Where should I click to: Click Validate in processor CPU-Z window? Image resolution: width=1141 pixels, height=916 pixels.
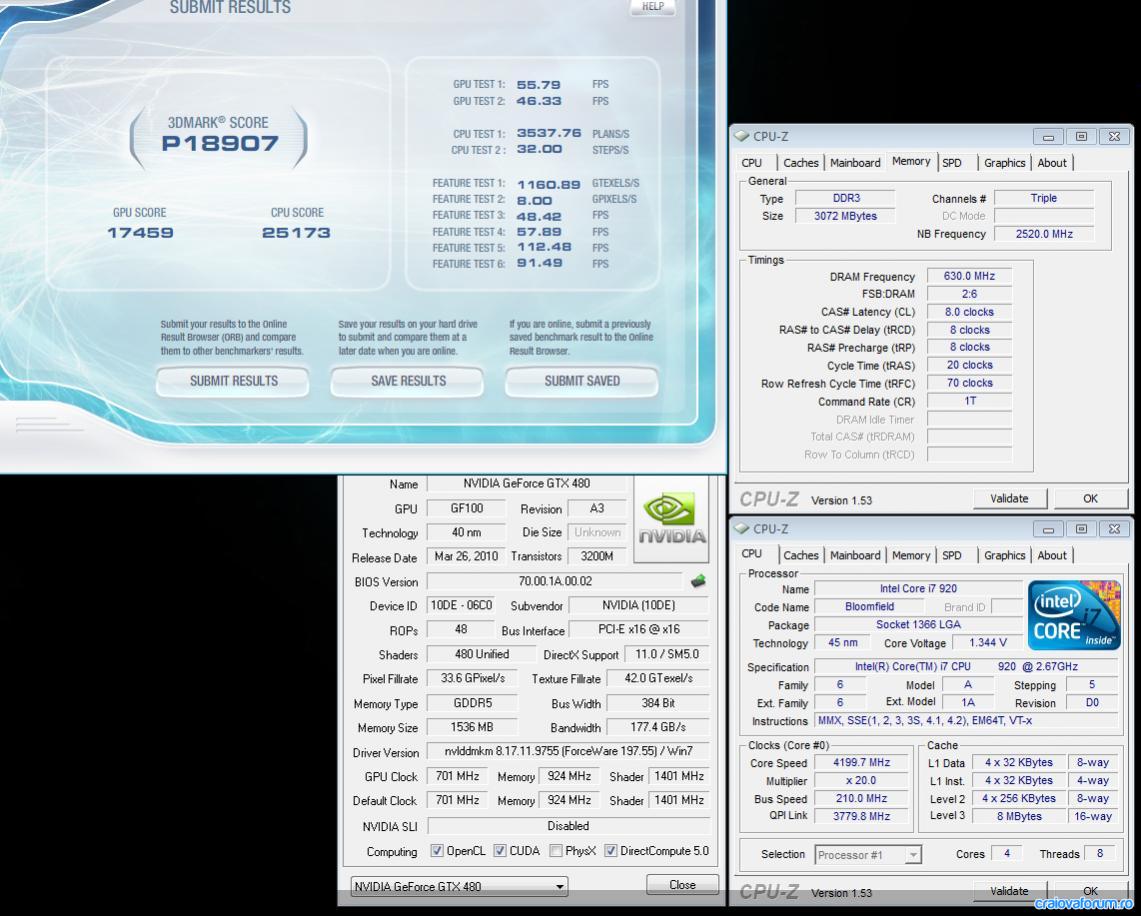(x=1009, y=891)
